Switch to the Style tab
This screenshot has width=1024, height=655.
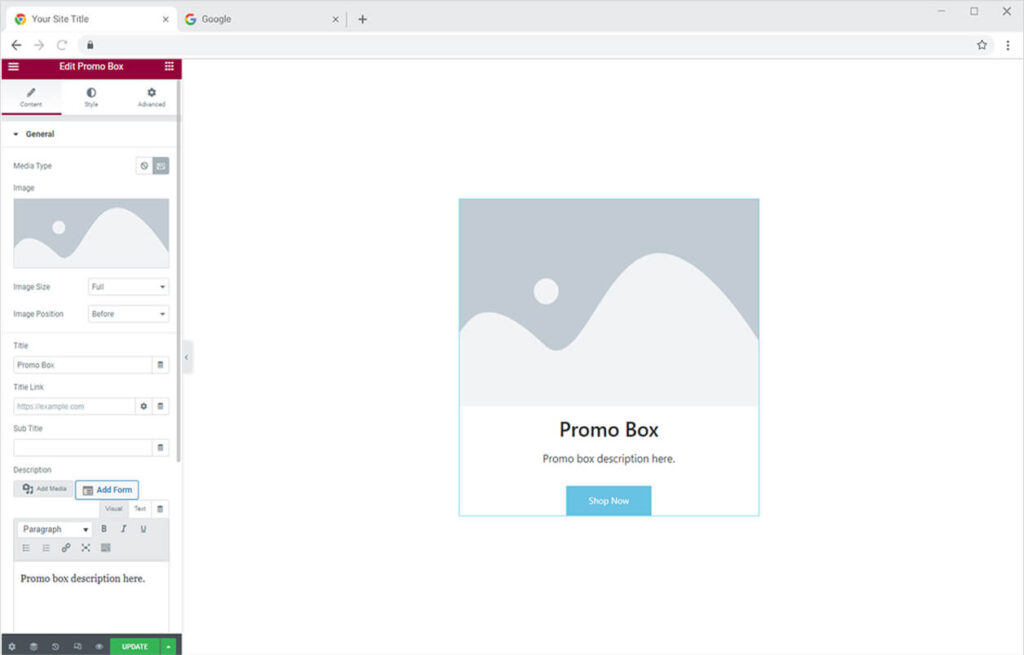[91, 97]
